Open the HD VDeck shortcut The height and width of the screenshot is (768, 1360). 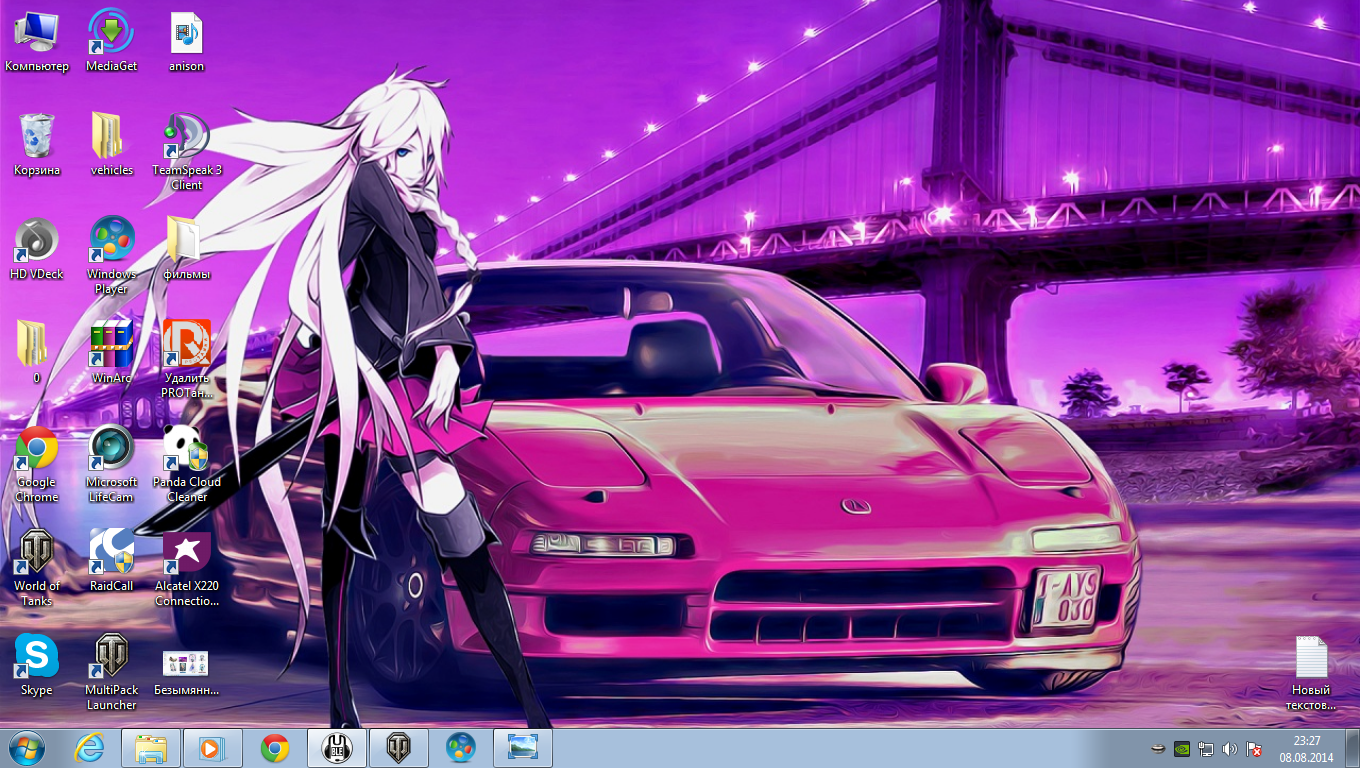(37, 248)
